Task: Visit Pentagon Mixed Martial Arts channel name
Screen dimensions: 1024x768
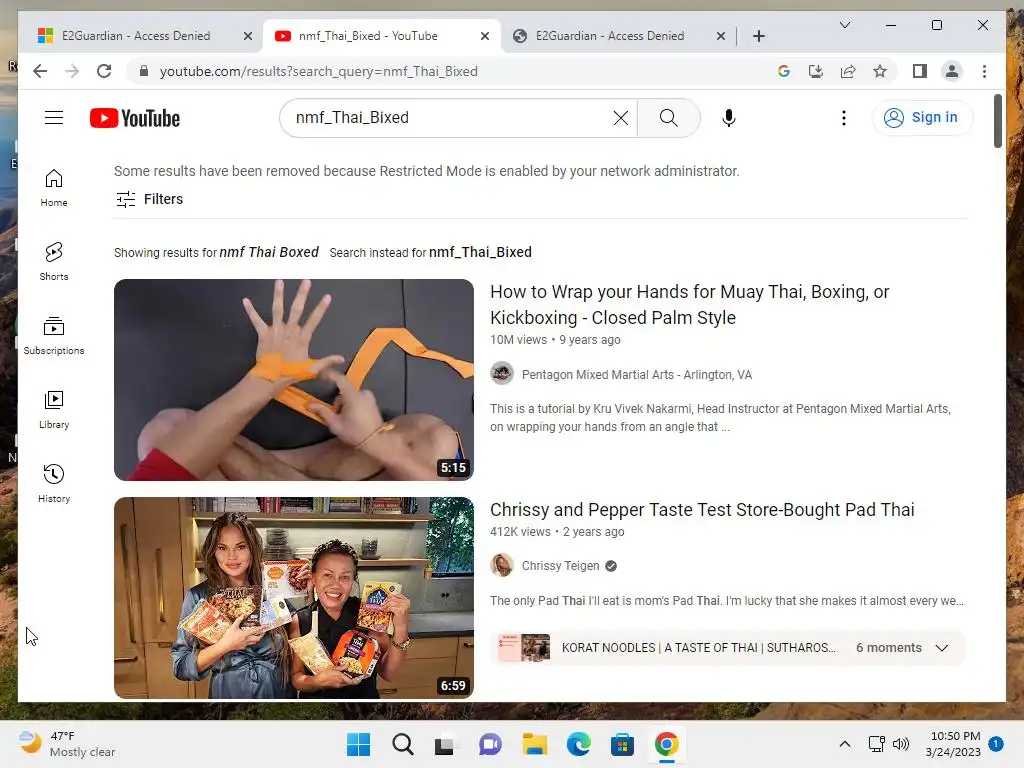Action: pyautogui.click(x=637, y=375)
